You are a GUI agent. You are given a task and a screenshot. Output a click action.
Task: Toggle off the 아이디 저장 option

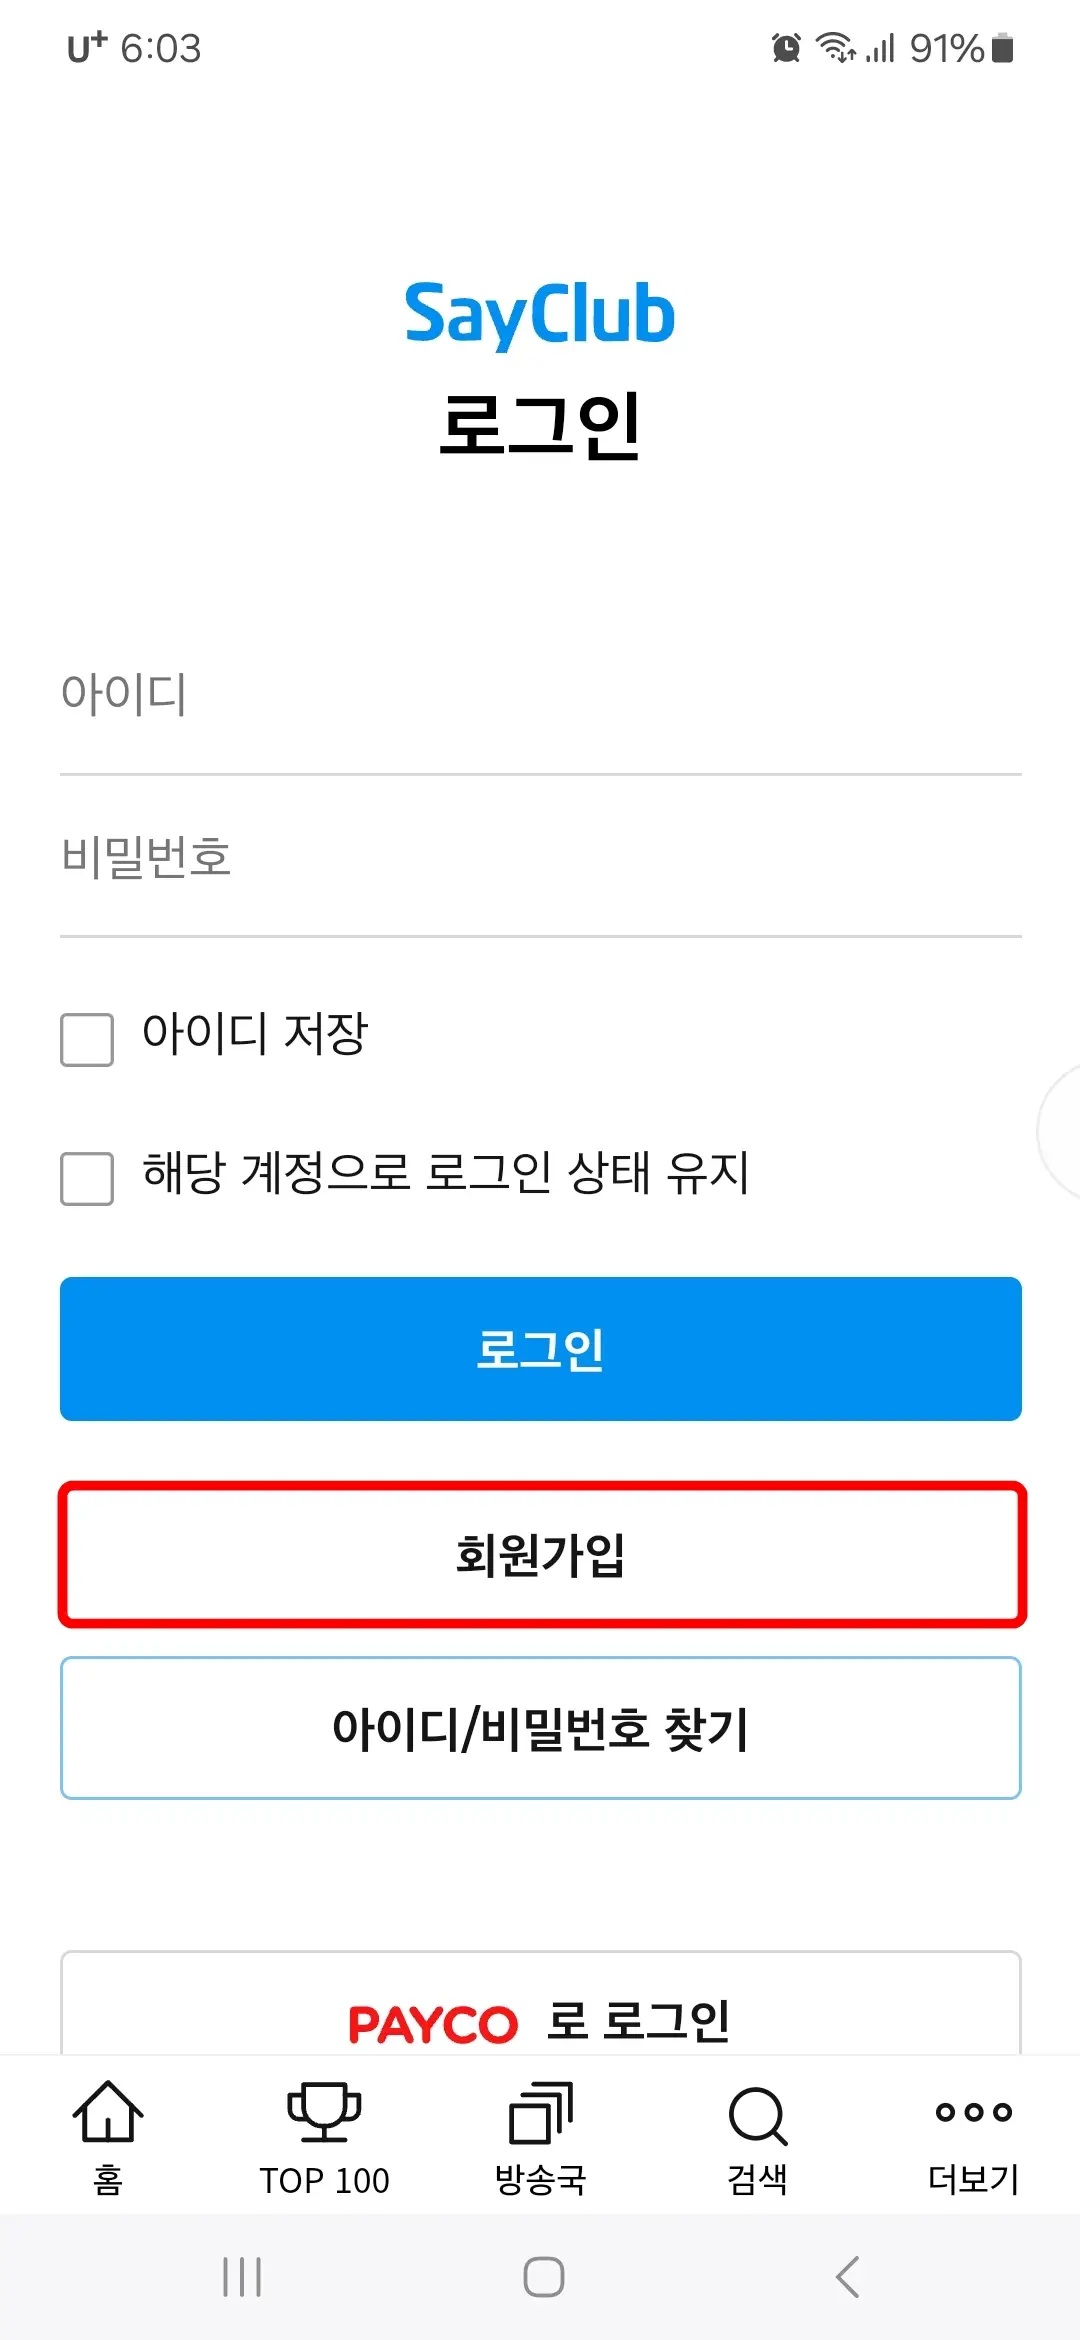click(86, 1040)
